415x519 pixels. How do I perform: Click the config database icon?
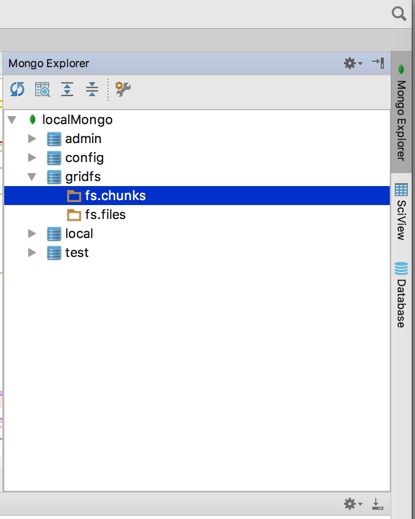(x=54, y=158)
